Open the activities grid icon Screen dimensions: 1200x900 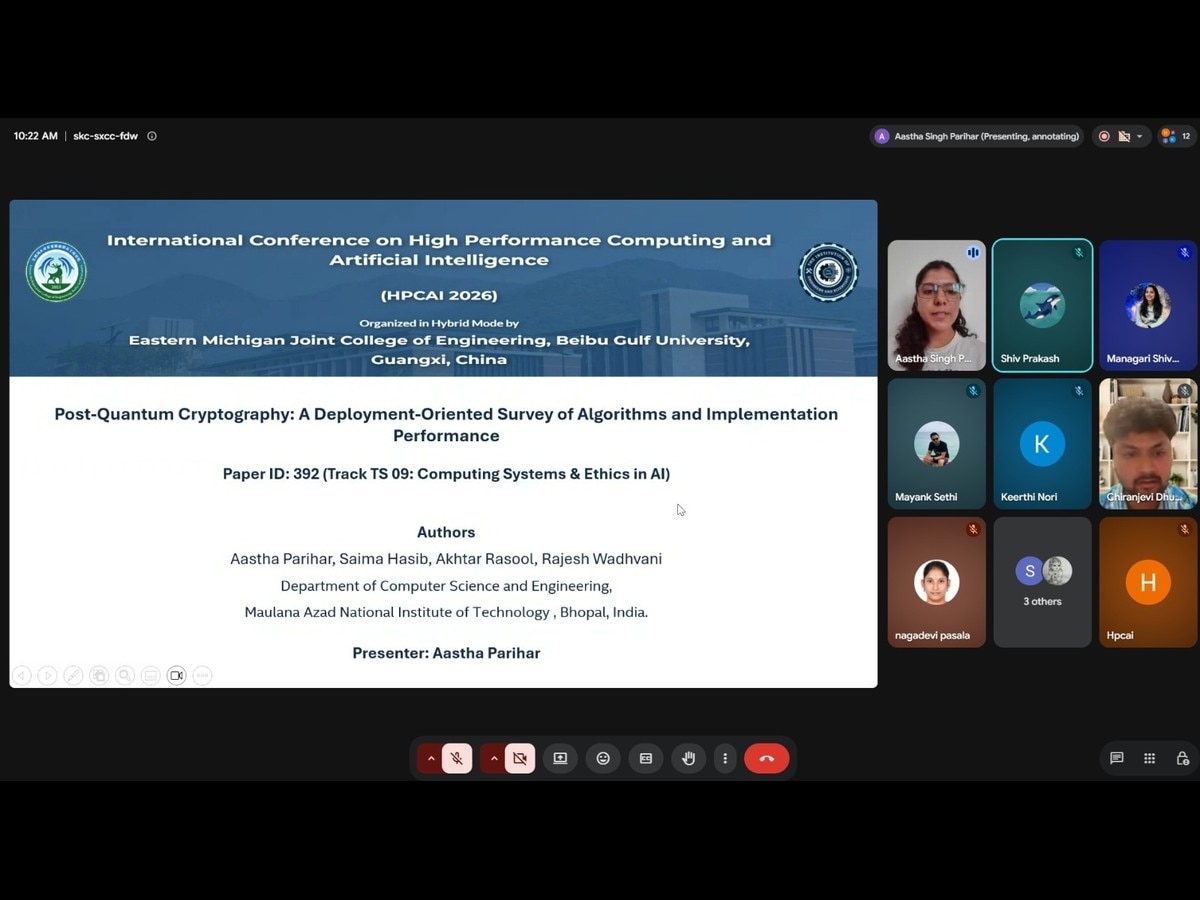(1150, 758)
